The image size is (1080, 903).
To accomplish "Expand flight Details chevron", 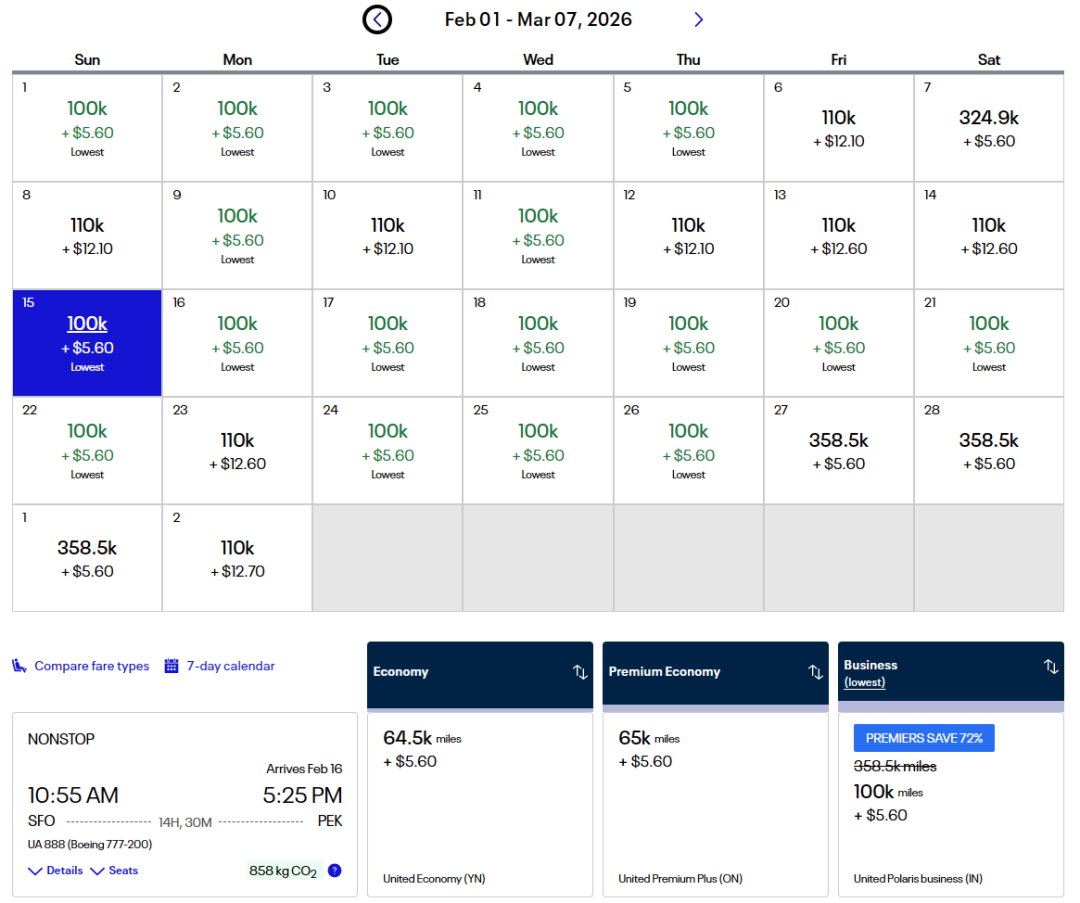I will pos(36,871).
